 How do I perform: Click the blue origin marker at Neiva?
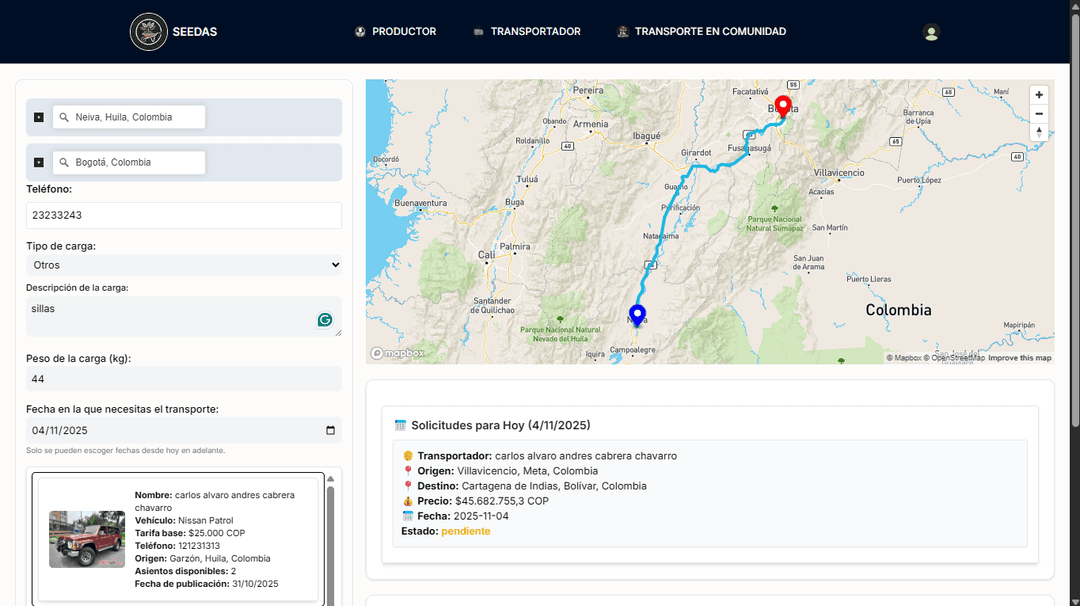pyautogui.click(x=637, y=314)
